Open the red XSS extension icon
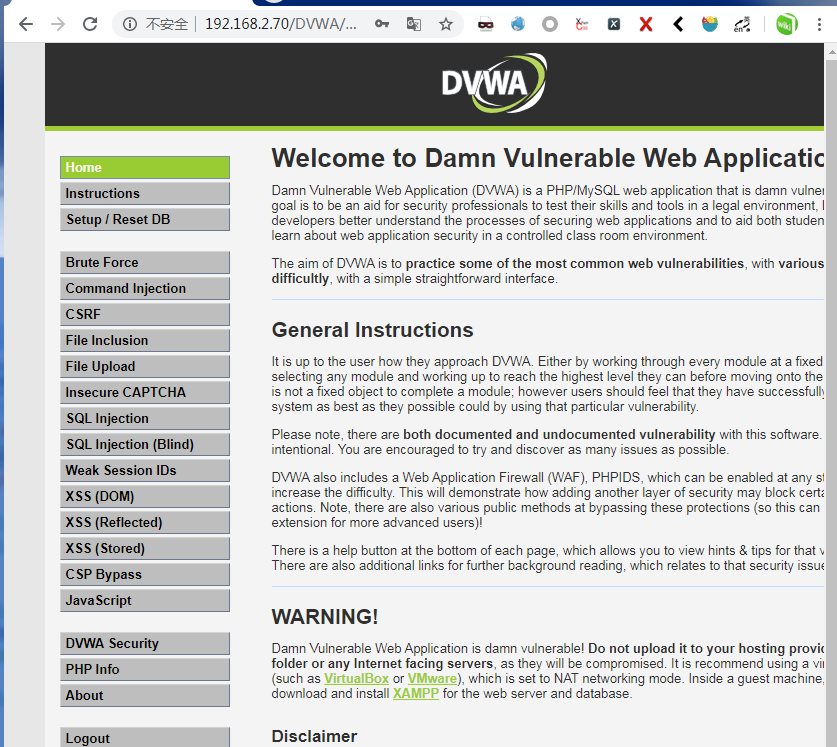 (582, 24)
